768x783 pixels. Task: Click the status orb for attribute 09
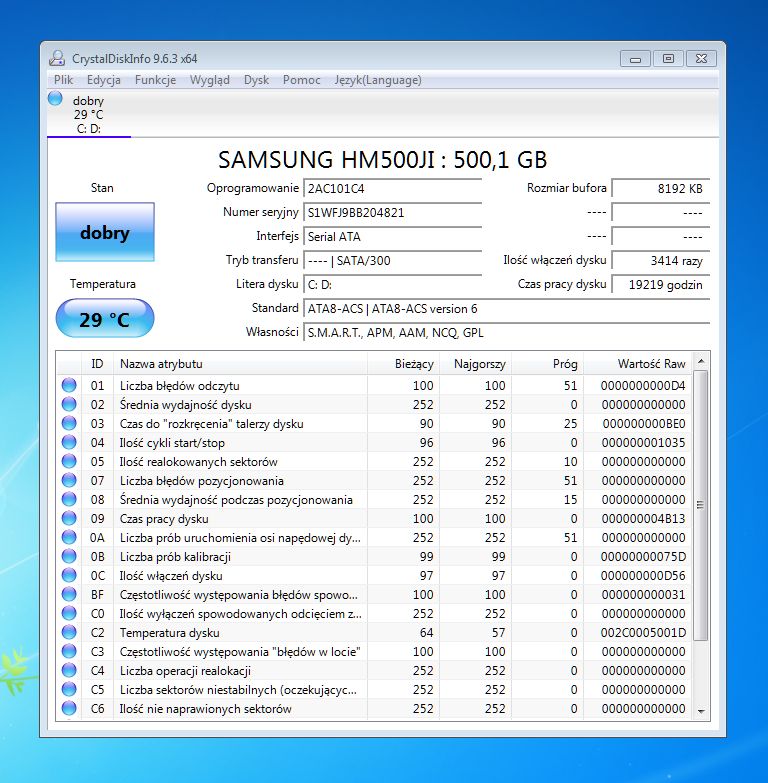point(69,518)
